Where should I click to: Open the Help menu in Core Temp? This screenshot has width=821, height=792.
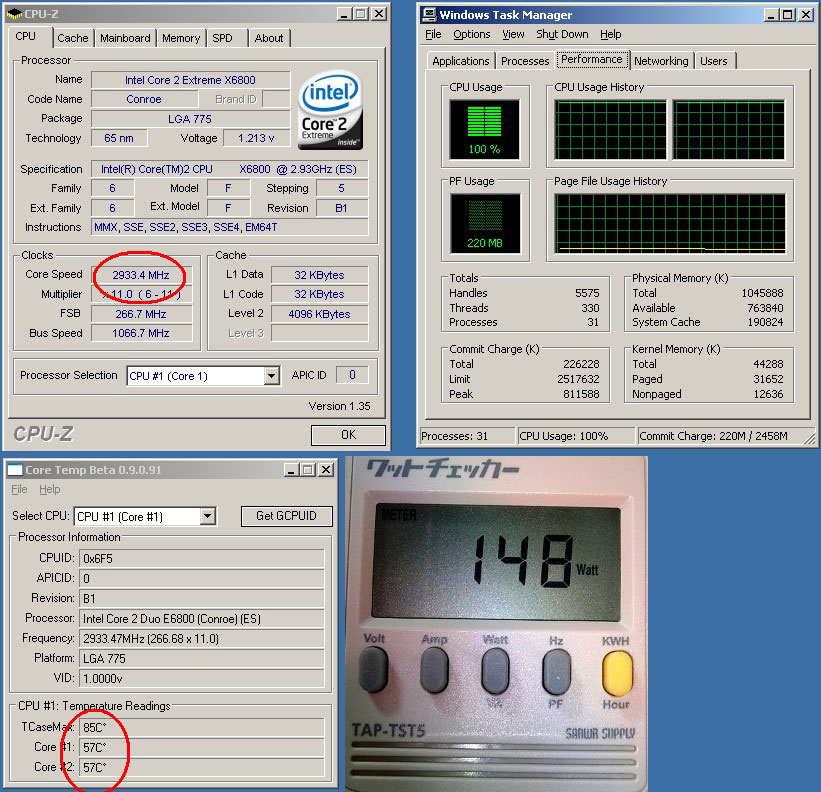coord(50,489)
